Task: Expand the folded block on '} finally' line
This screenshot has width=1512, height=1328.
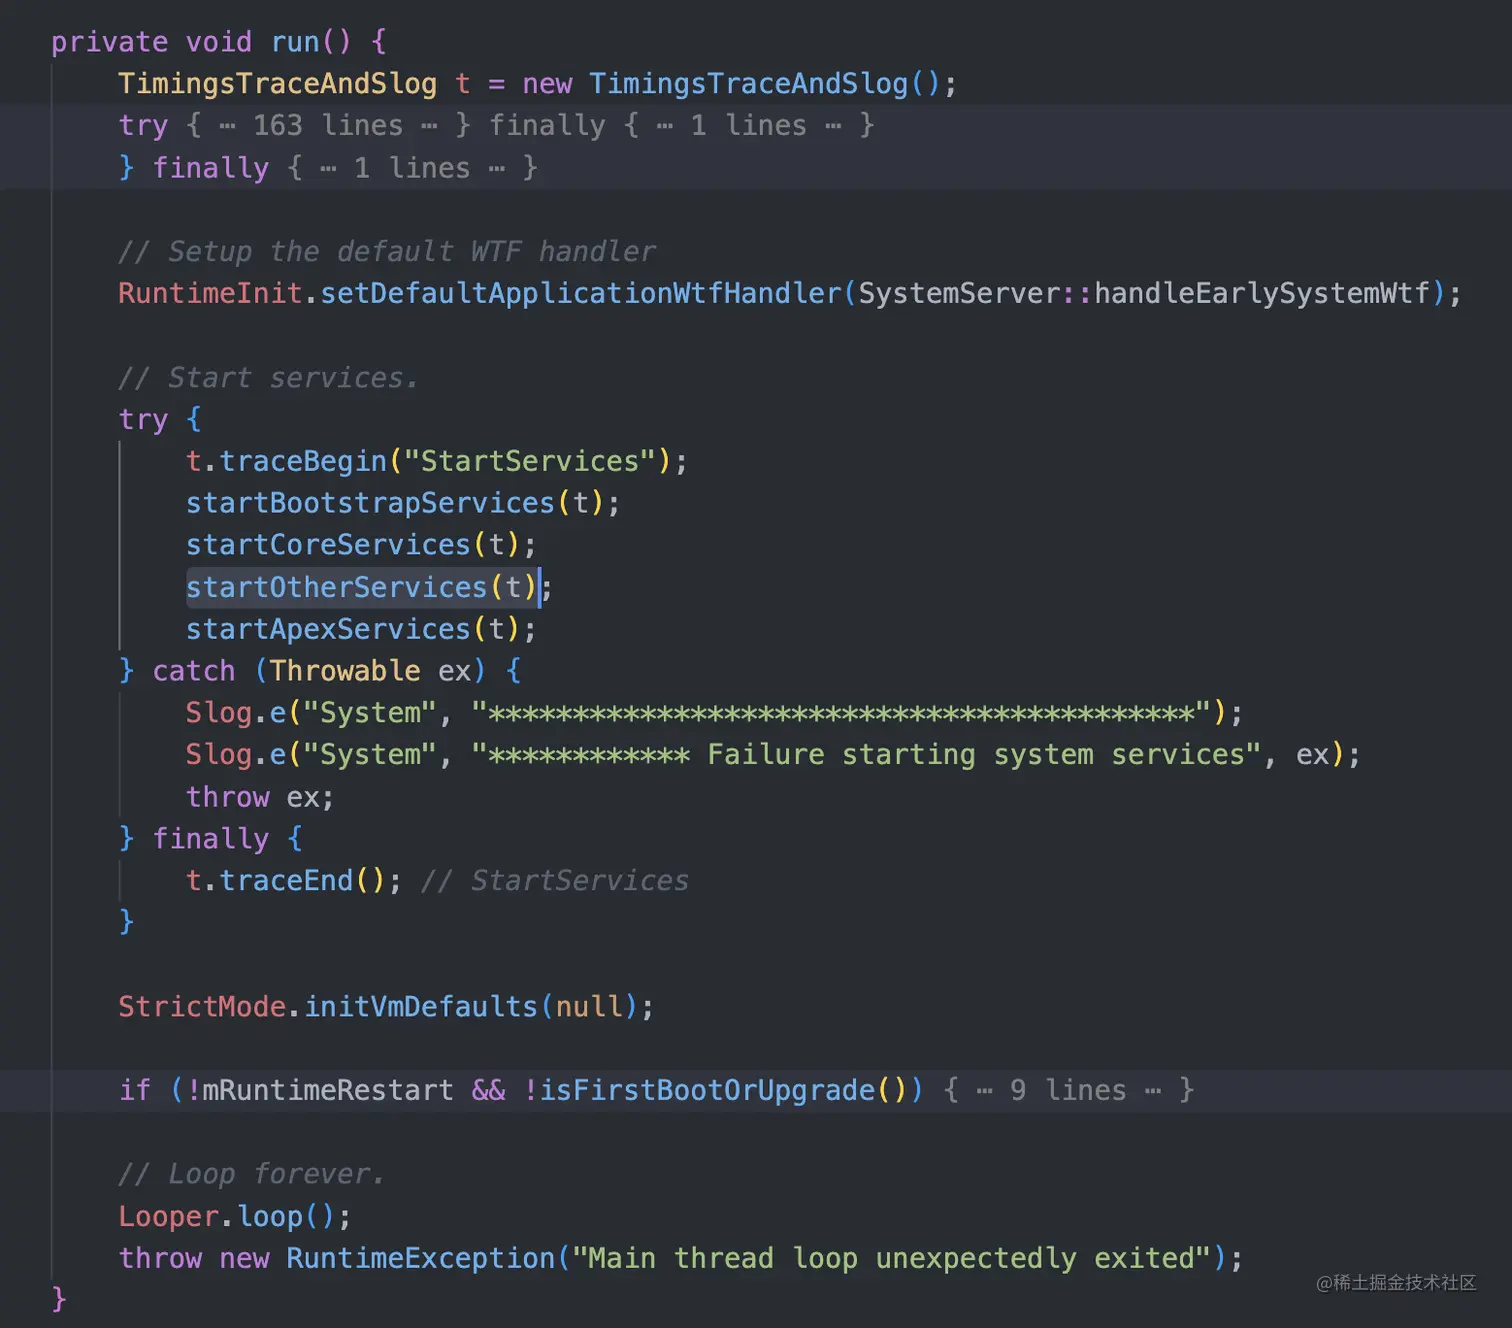Action: point(412,168)
